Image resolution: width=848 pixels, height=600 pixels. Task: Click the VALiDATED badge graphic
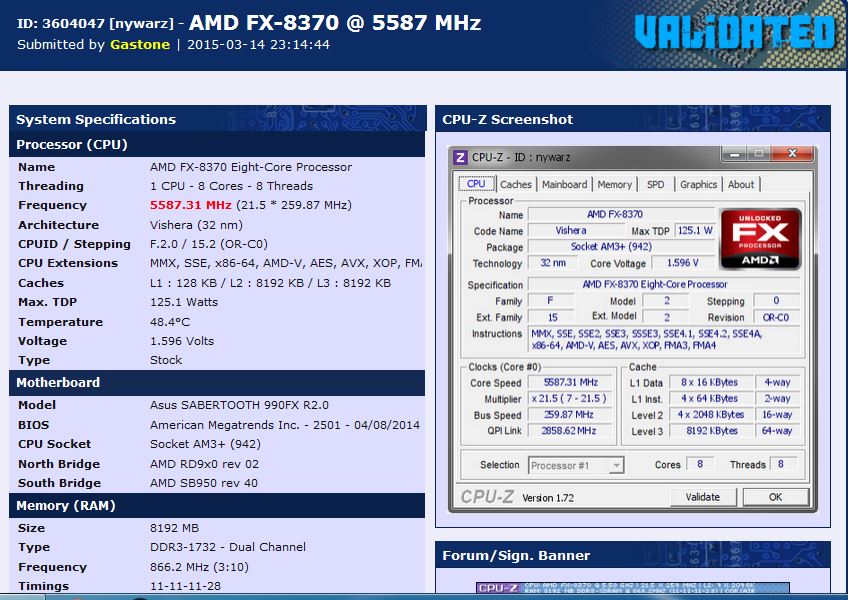(736, 32)
